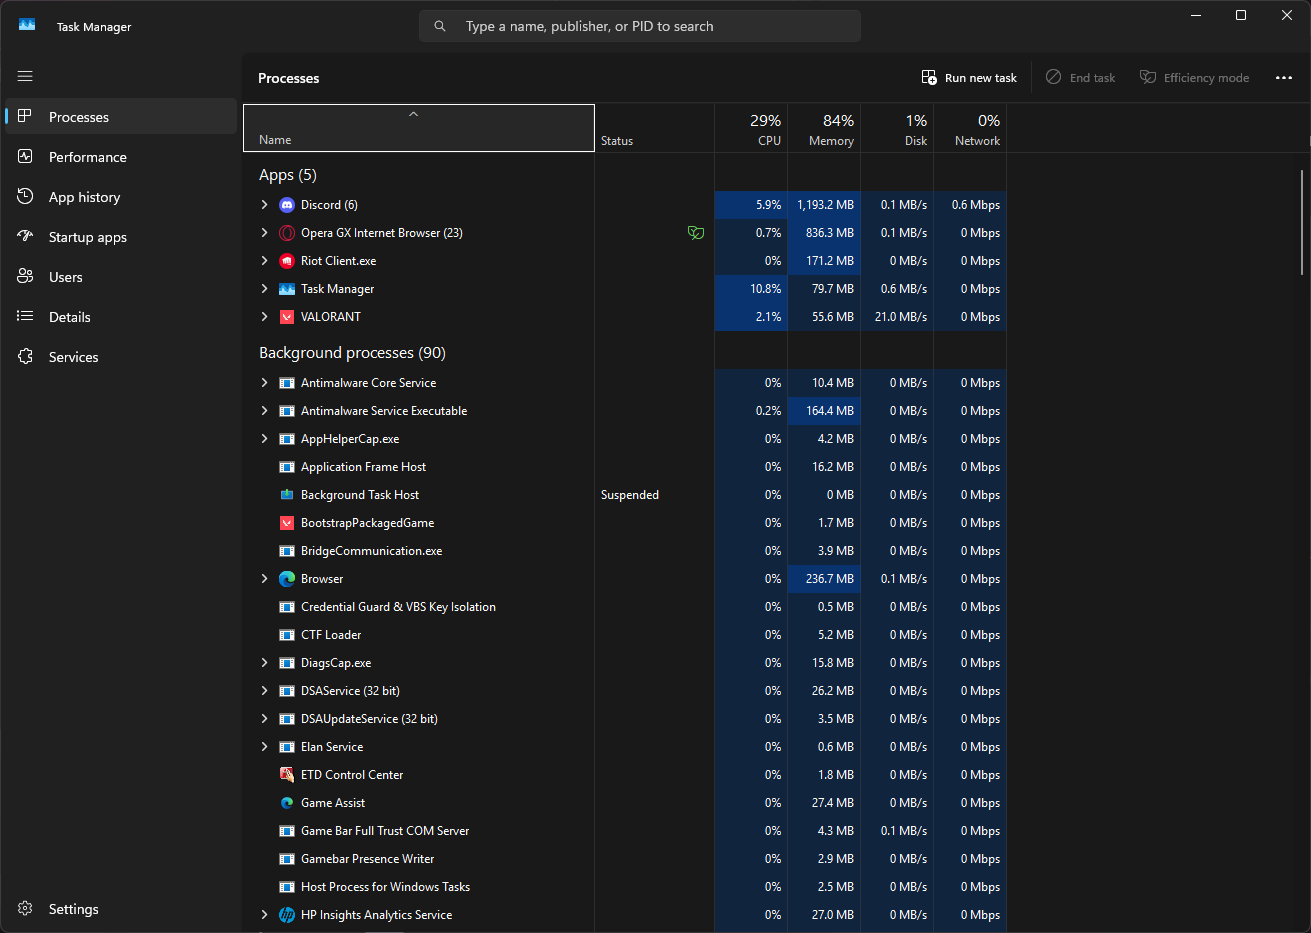This screenshot has height=933, width=1311.
Task: Click Discord's 1,193.2 MB memory value
Action: 825,205
